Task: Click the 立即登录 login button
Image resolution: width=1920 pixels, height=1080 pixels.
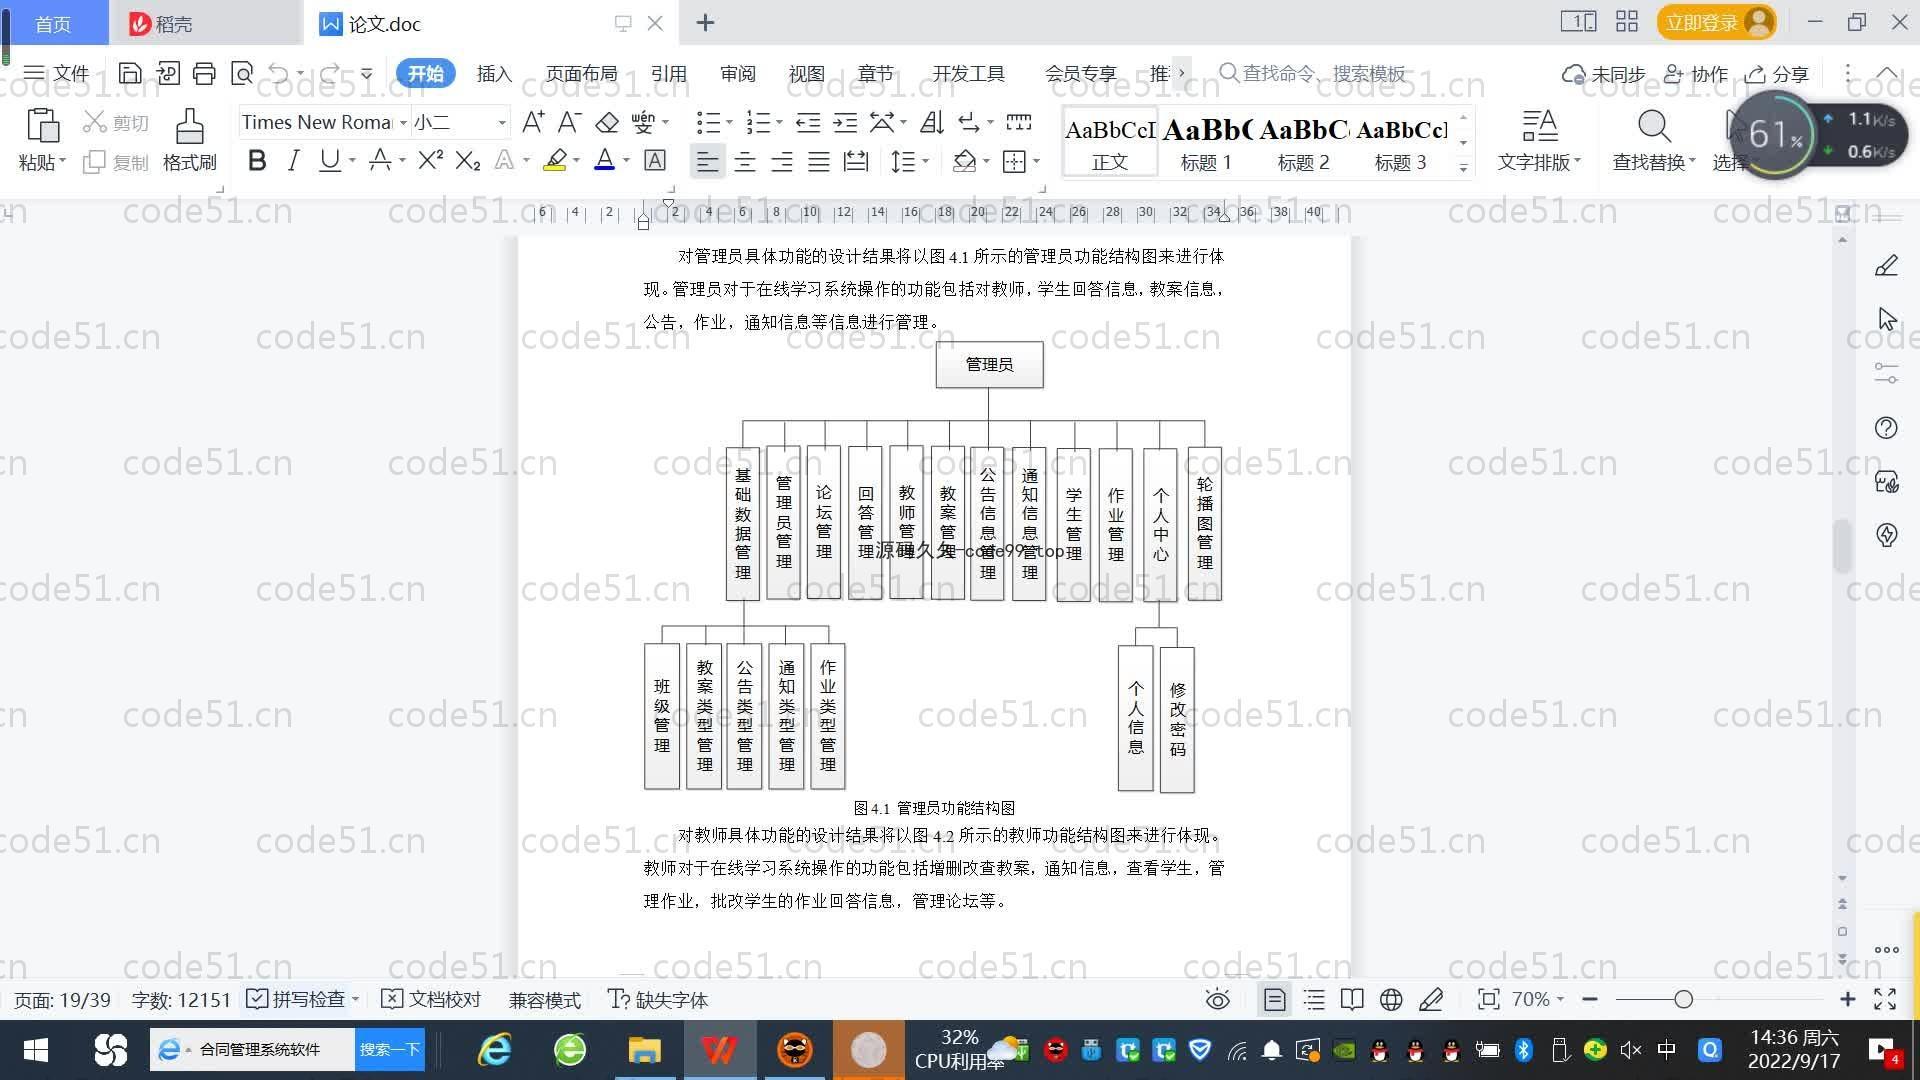Action: 1701,22
